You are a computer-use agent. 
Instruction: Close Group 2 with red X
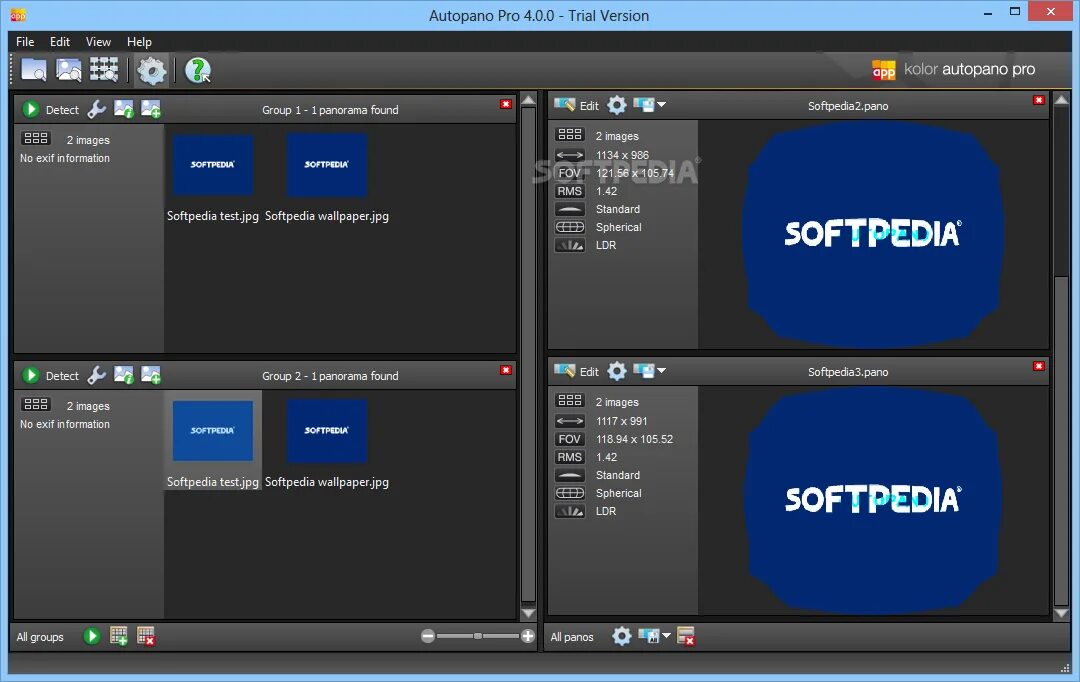(x=506, y=370)
